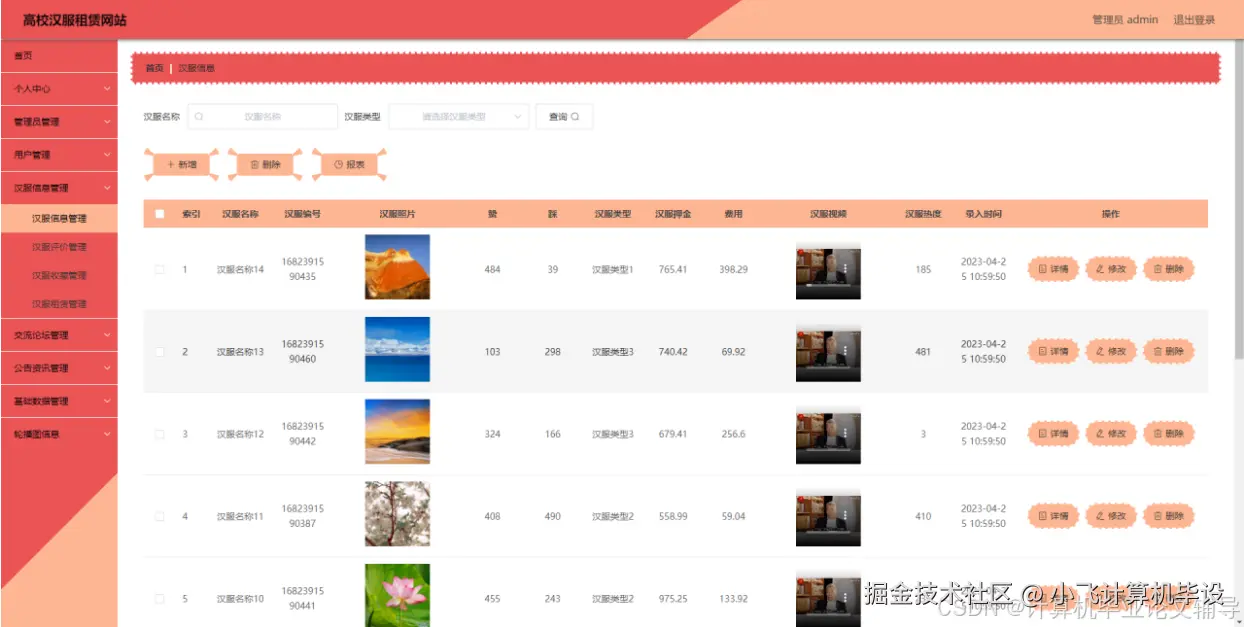Select the highlighted 汉服信息管理 submenu item

[59, 218]
